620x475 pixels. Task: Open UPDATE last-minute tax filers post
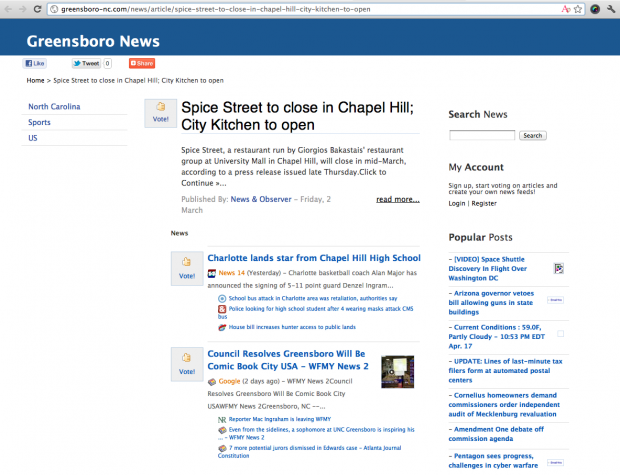(x=505, y=371)
